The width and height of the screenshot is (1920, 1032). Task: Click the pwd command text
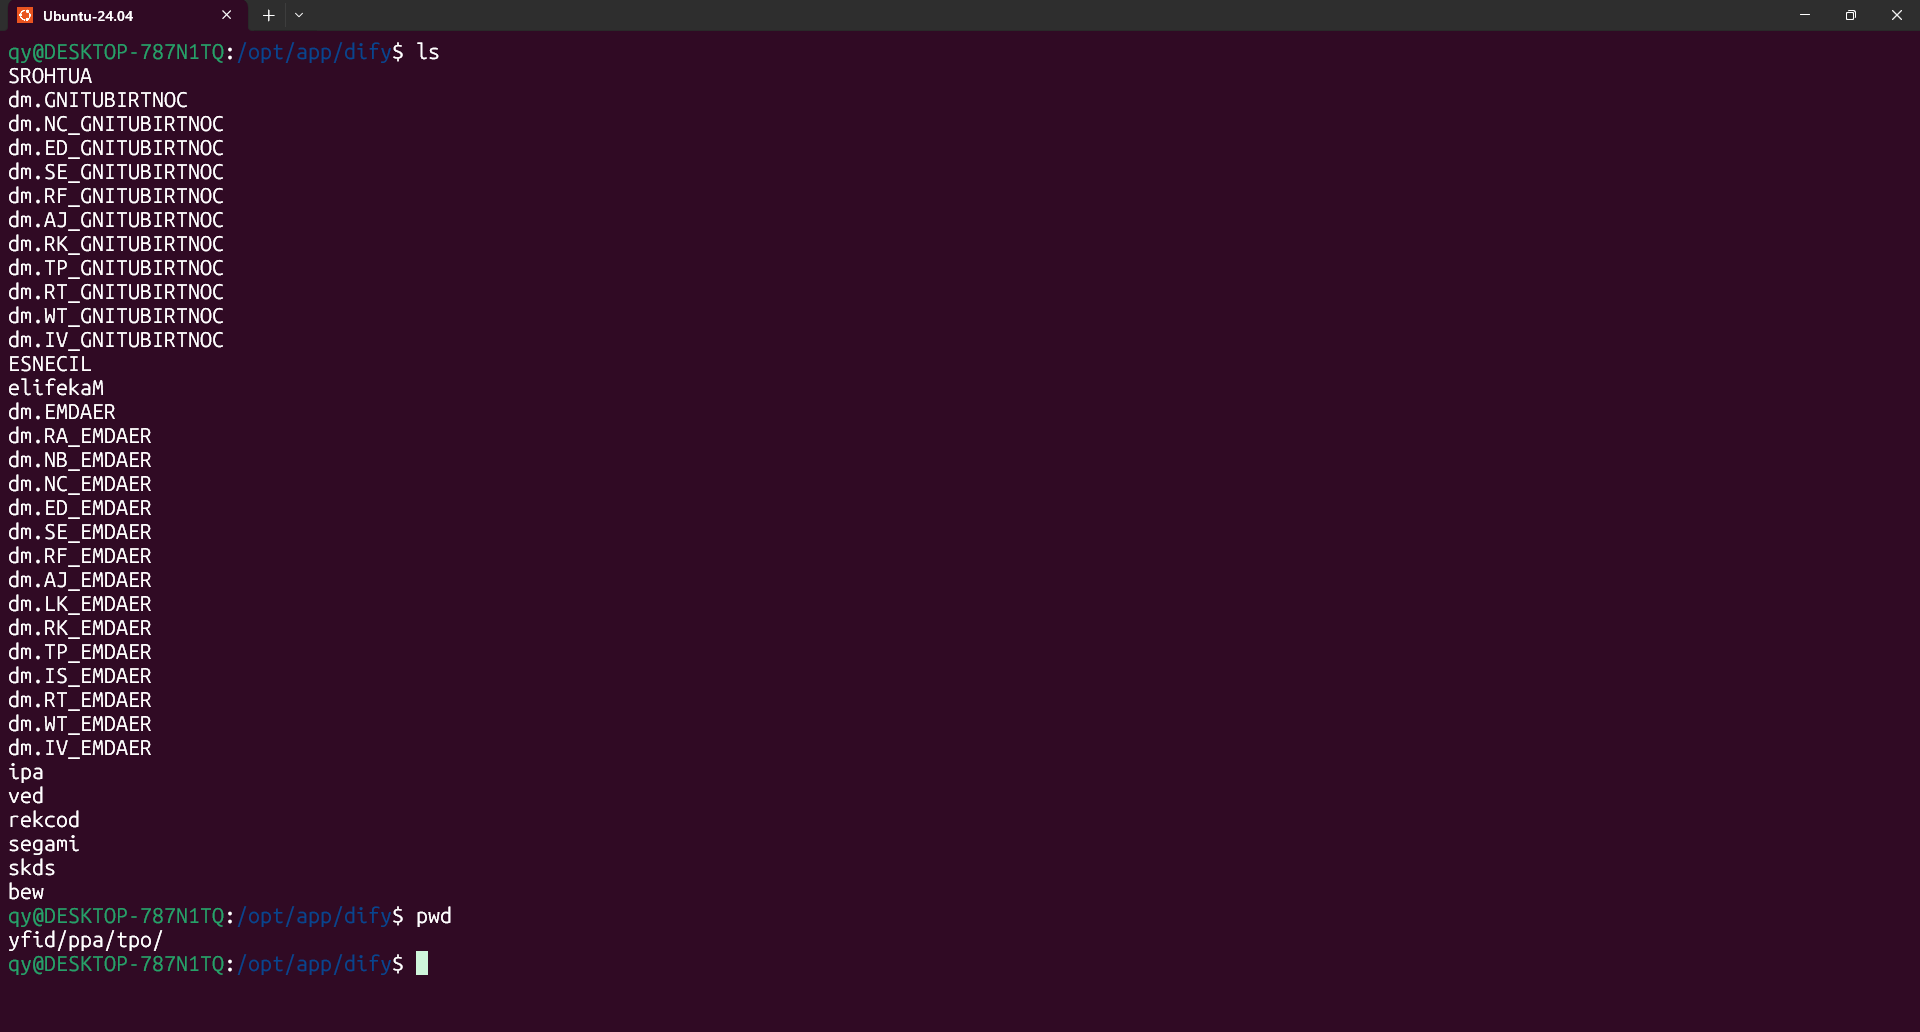(434, 916)
